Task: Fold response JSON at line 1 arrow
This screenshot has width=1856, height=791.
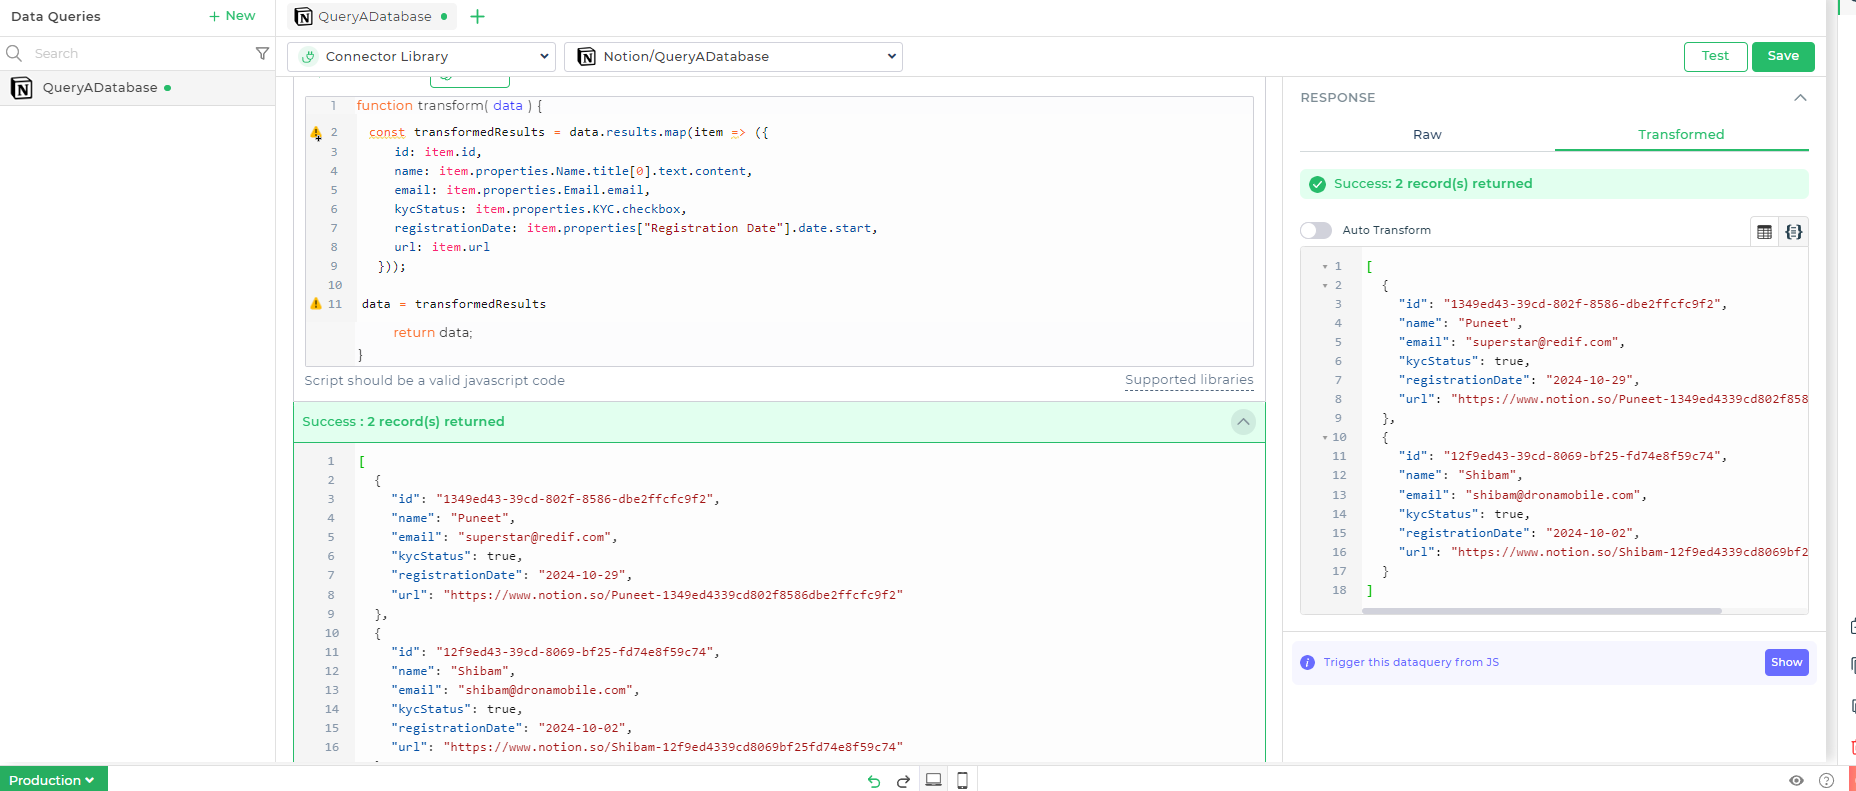Action: [1325, 267]
